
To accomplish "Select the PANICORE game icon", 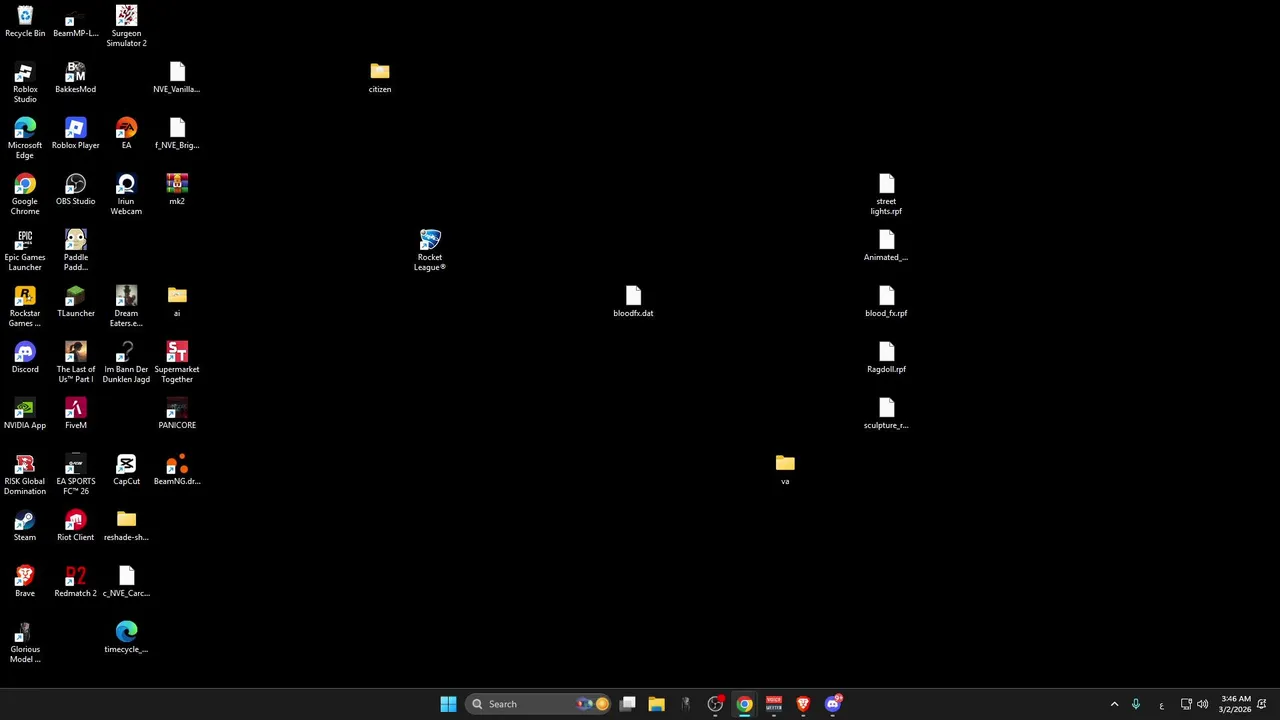I will coord(177,414).
